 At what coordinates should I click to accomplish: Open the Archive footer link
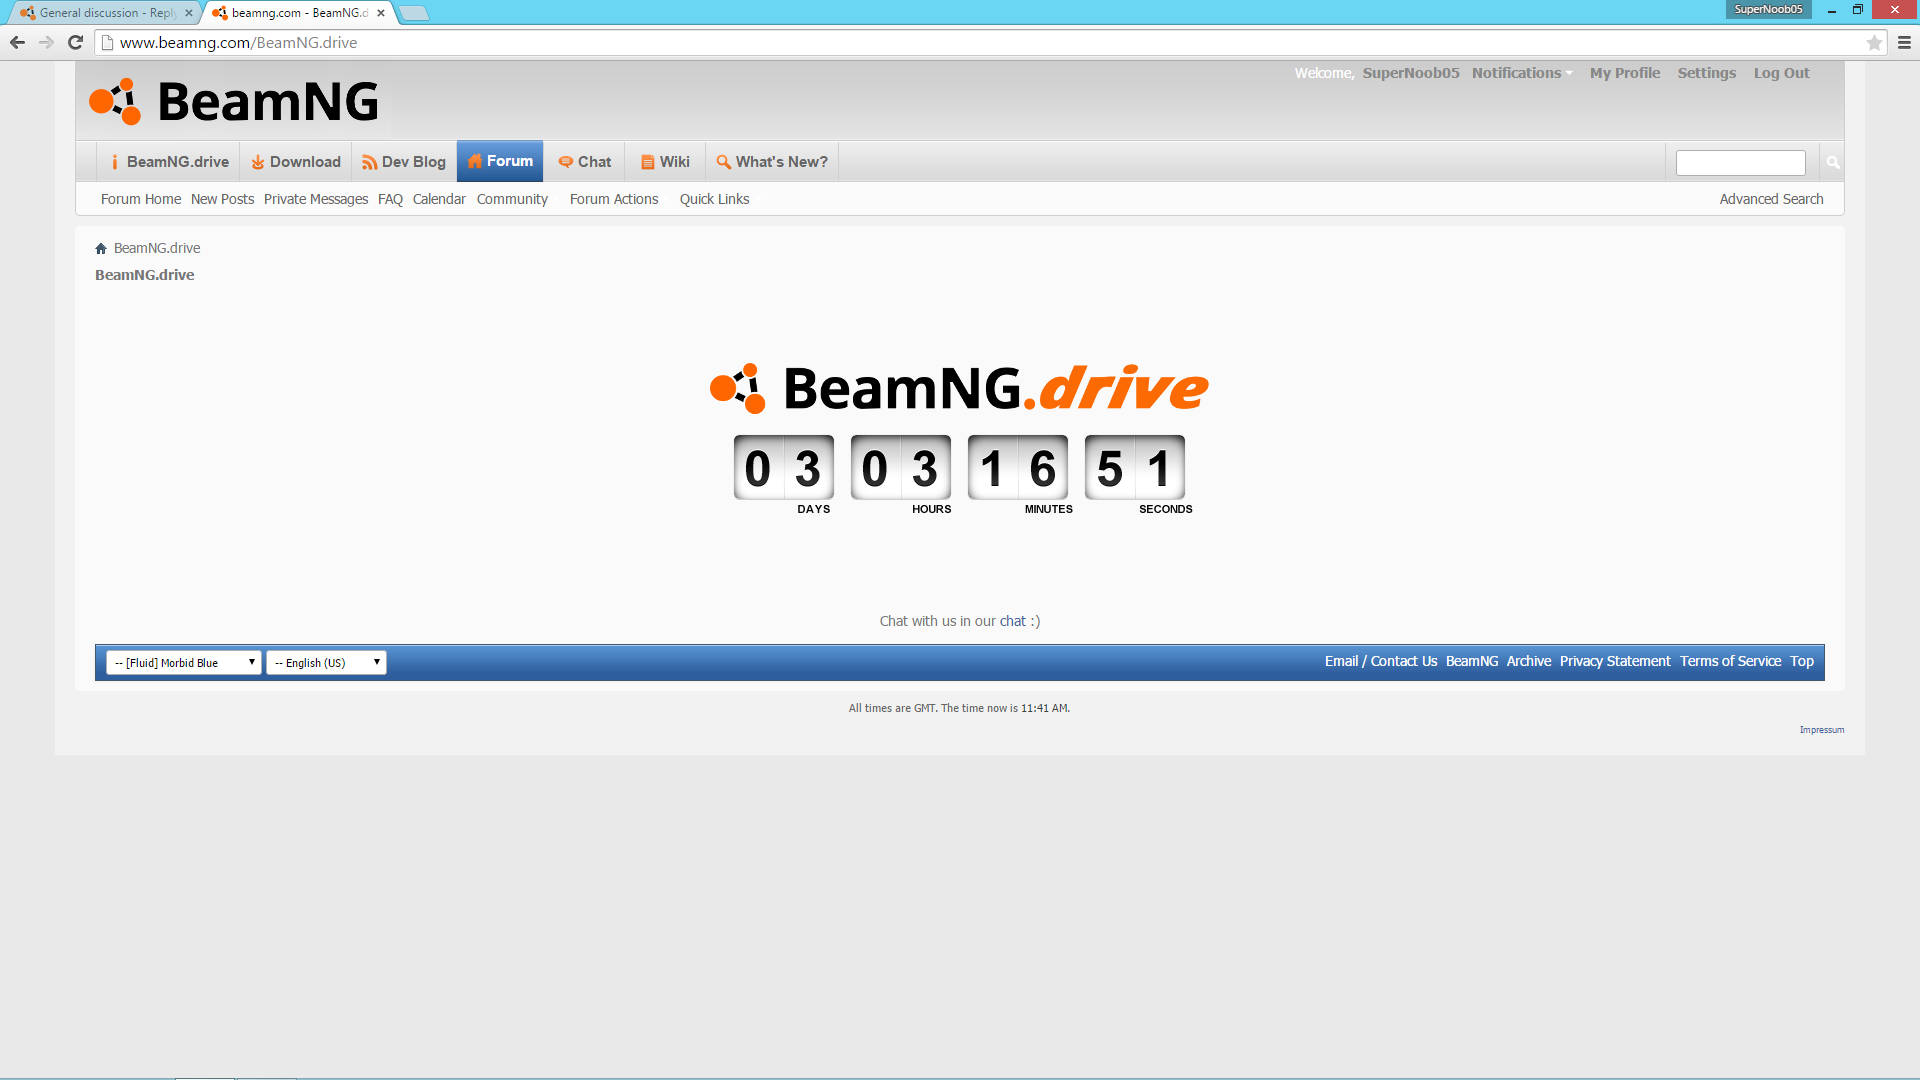pos(1529,661)
